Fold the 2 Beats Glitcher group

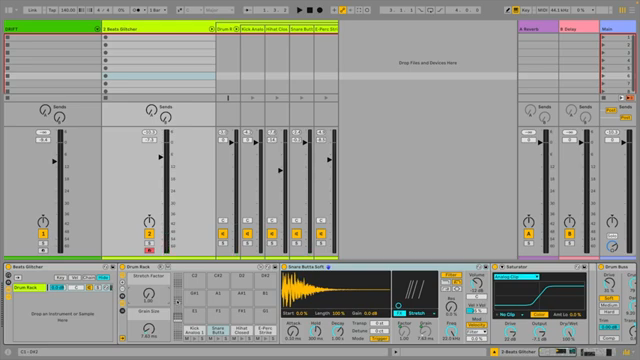211,29
